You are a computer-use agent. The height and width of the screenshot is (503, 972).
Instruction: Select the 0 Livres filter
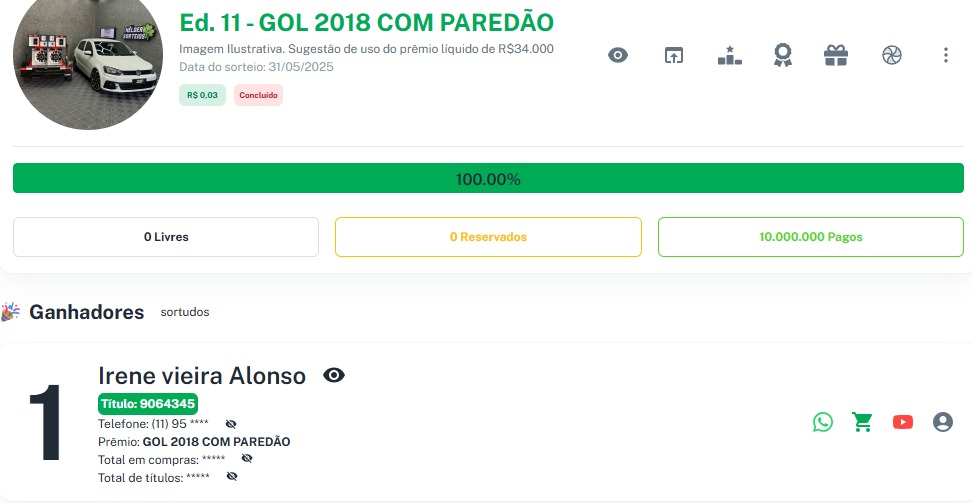(166, 237)
